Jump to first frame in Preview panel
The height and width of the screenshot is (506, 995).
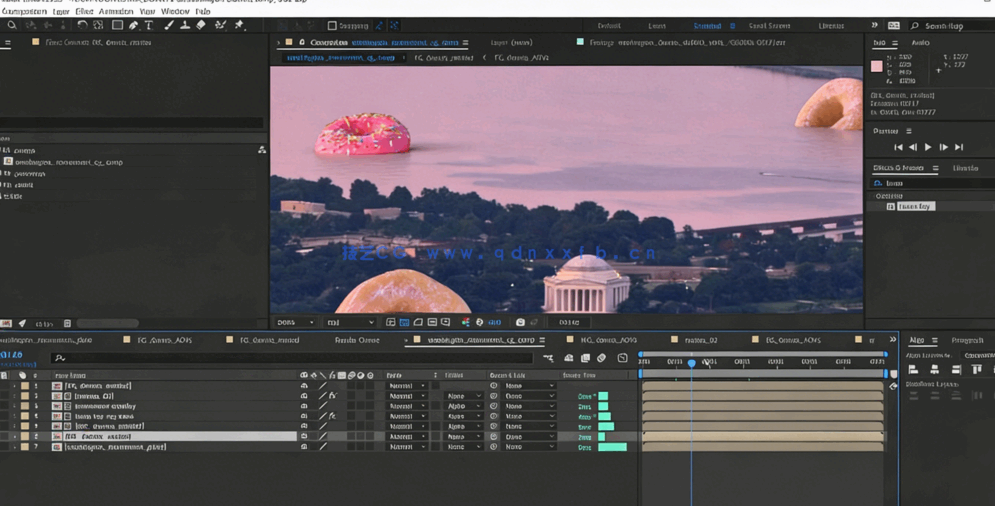point(898,147)
